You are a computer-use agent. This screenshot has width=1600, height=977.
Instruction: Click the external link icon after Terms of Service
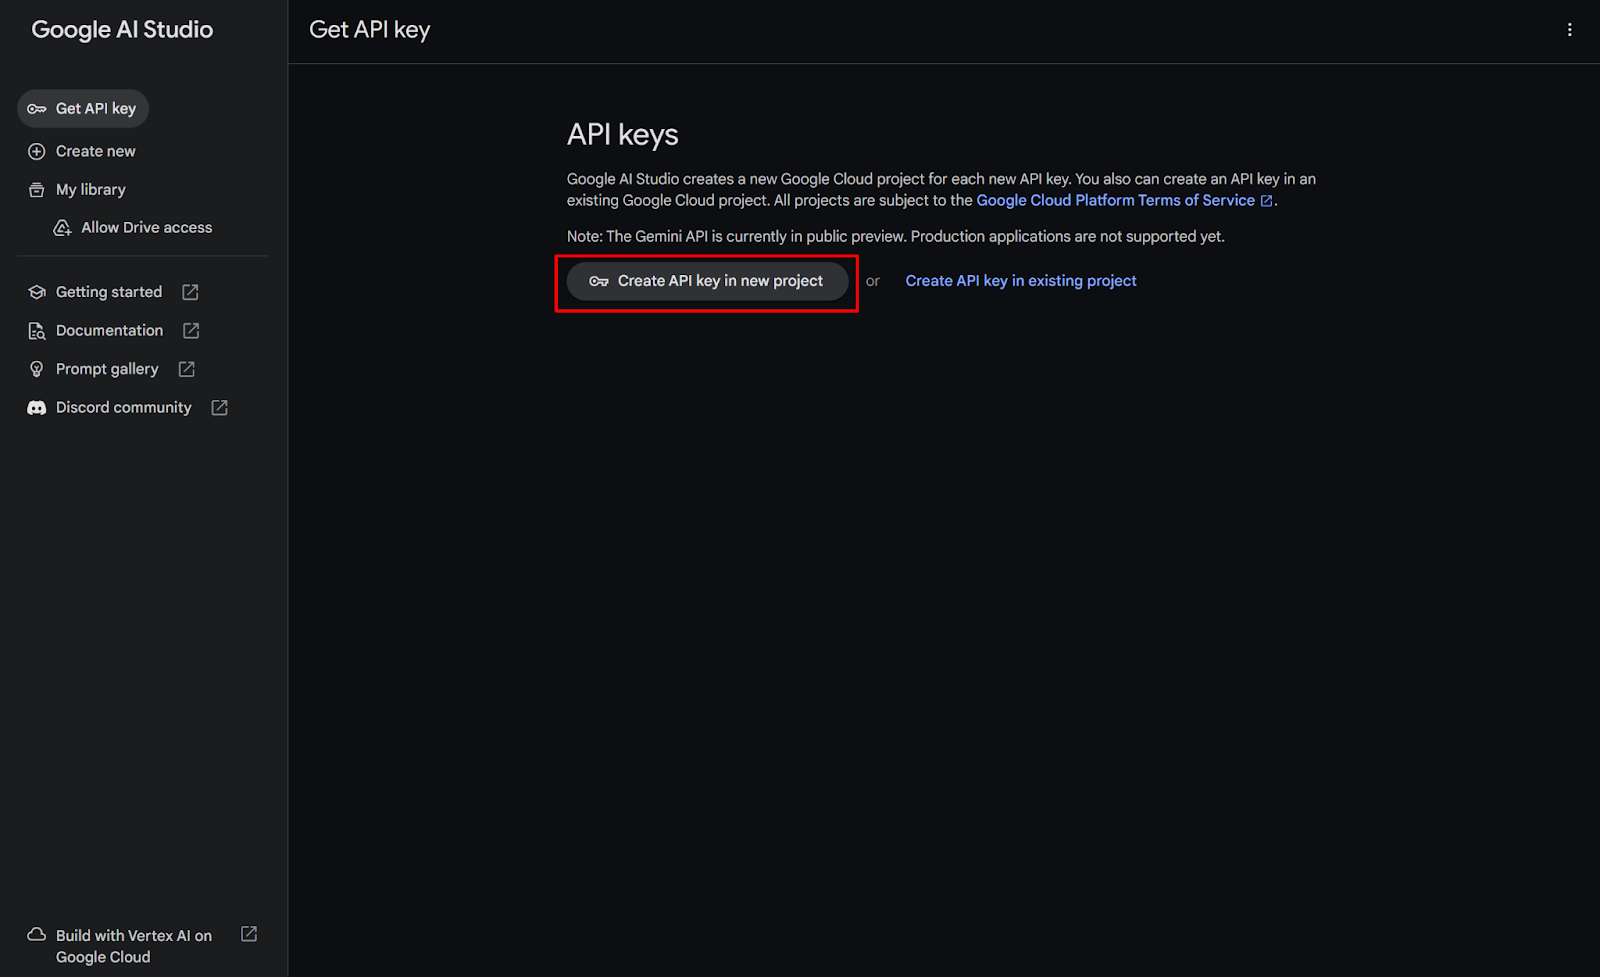(x=1266, y=201)
